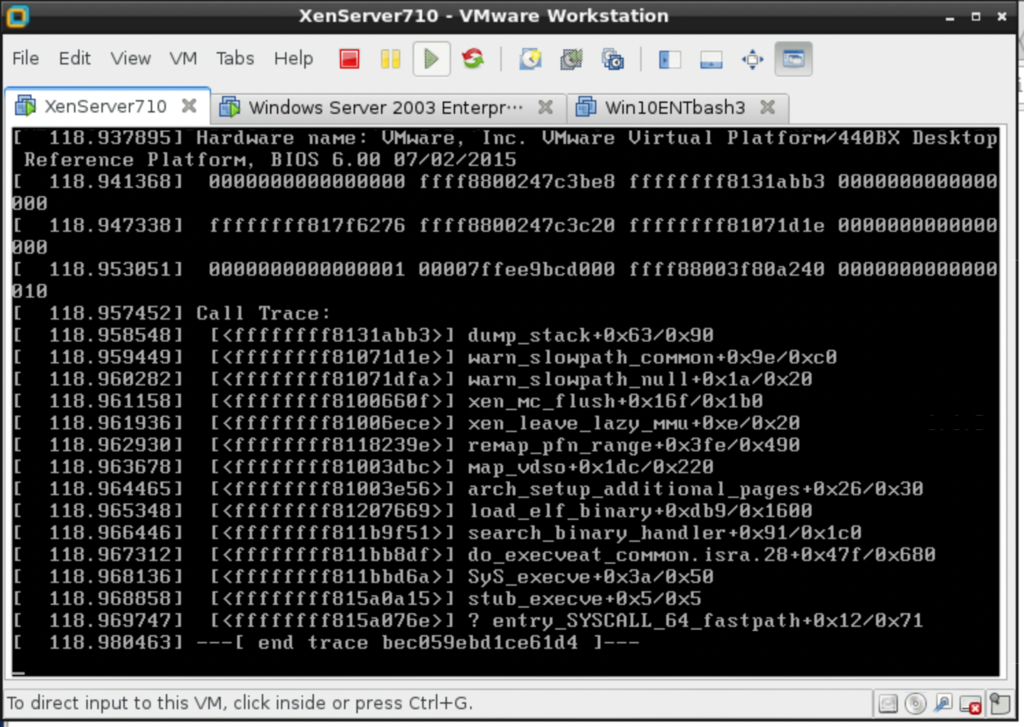Suspend the VM with the yellow pause icon
This screenshot has height=727, width=1024.
(391, 59)
